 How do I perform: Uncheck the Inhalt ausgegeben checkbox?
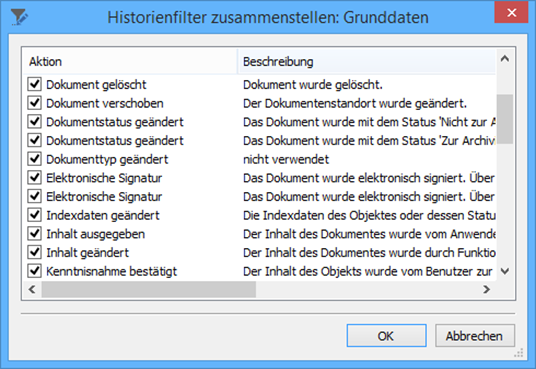click(x=35, y=234)
